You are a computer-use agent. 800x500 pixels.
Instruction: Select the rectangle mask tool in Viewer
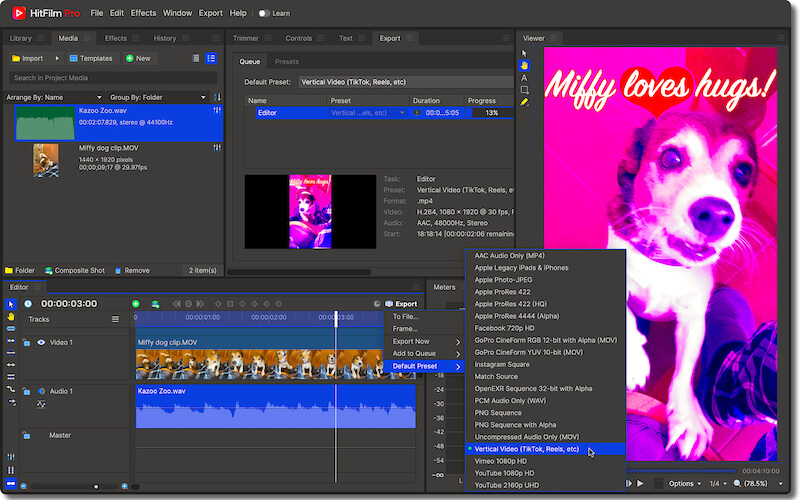[524, 90]
